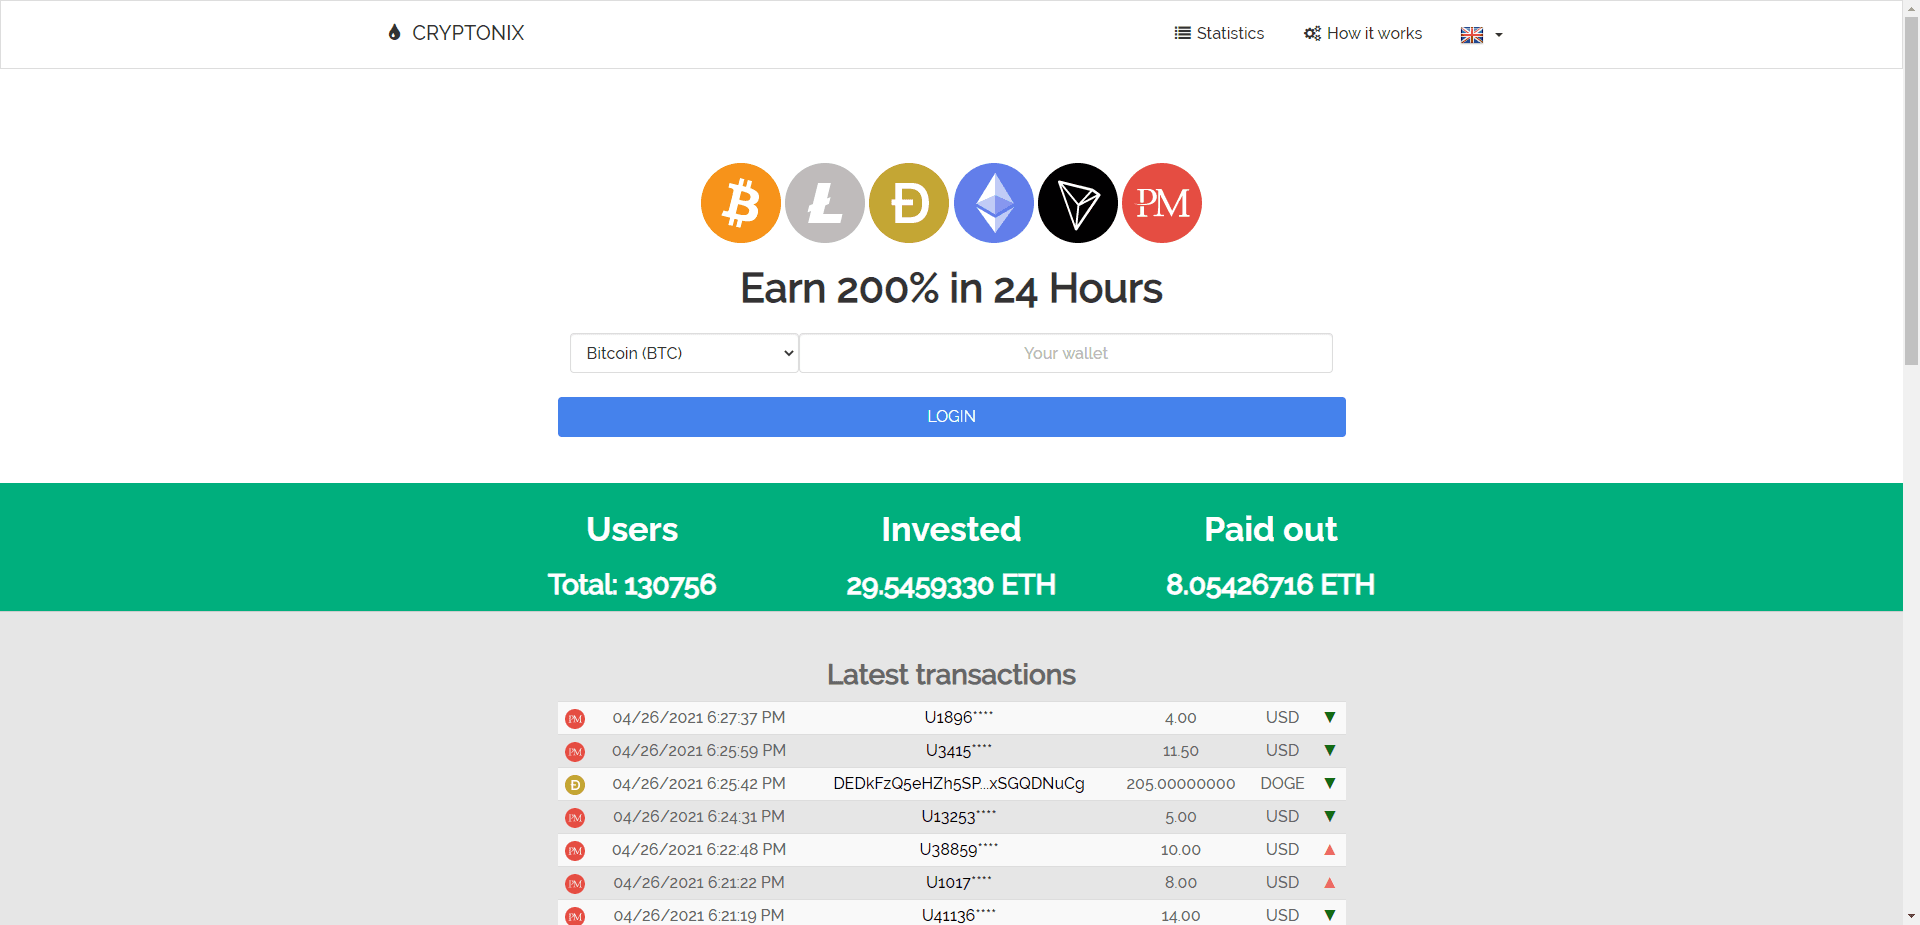Click inside the Your wallet input field
Viewport: 1920px width, 925px height.
(x=1064, y=353)
